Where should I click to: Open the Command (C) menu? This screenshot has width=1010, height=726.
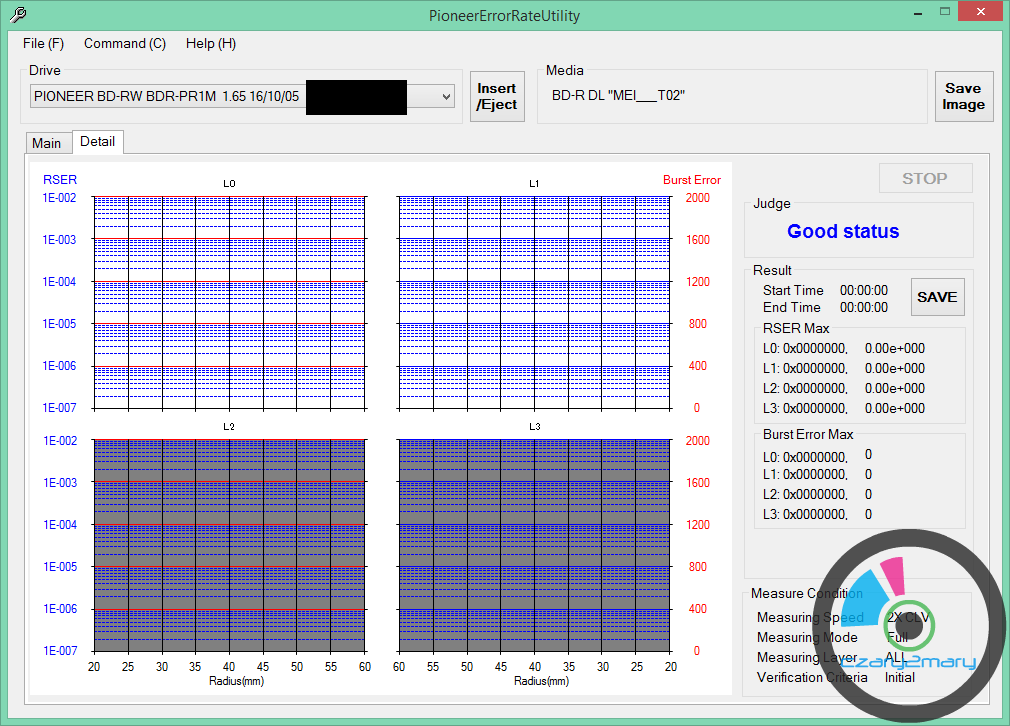(125, 43)
